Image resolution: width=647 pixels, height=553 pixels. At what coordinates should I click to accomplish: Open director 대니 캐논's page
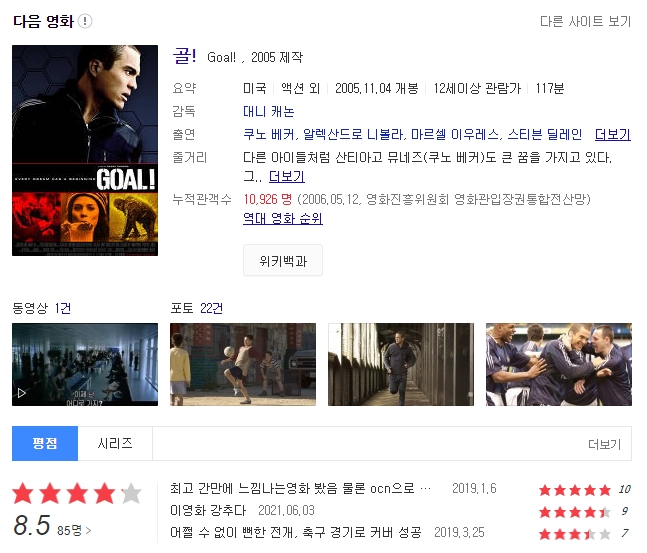pos(269,111)
